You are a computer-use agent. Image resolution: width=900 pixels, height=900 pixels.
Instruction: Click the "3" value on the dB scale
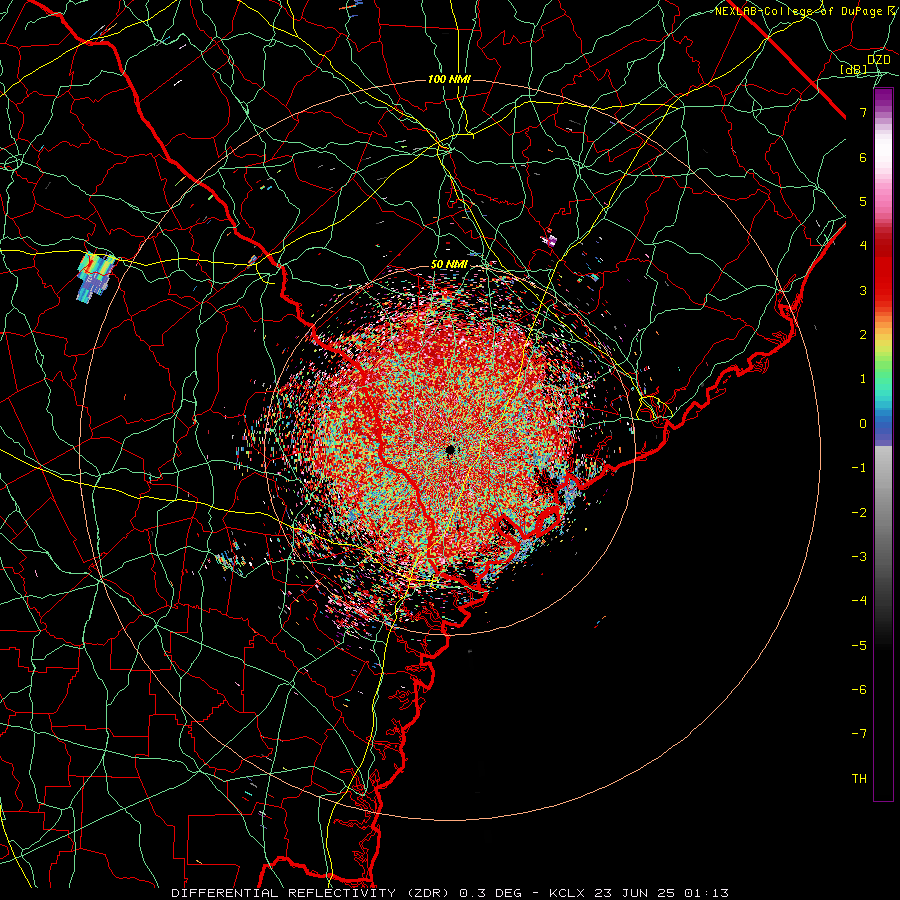863,290
